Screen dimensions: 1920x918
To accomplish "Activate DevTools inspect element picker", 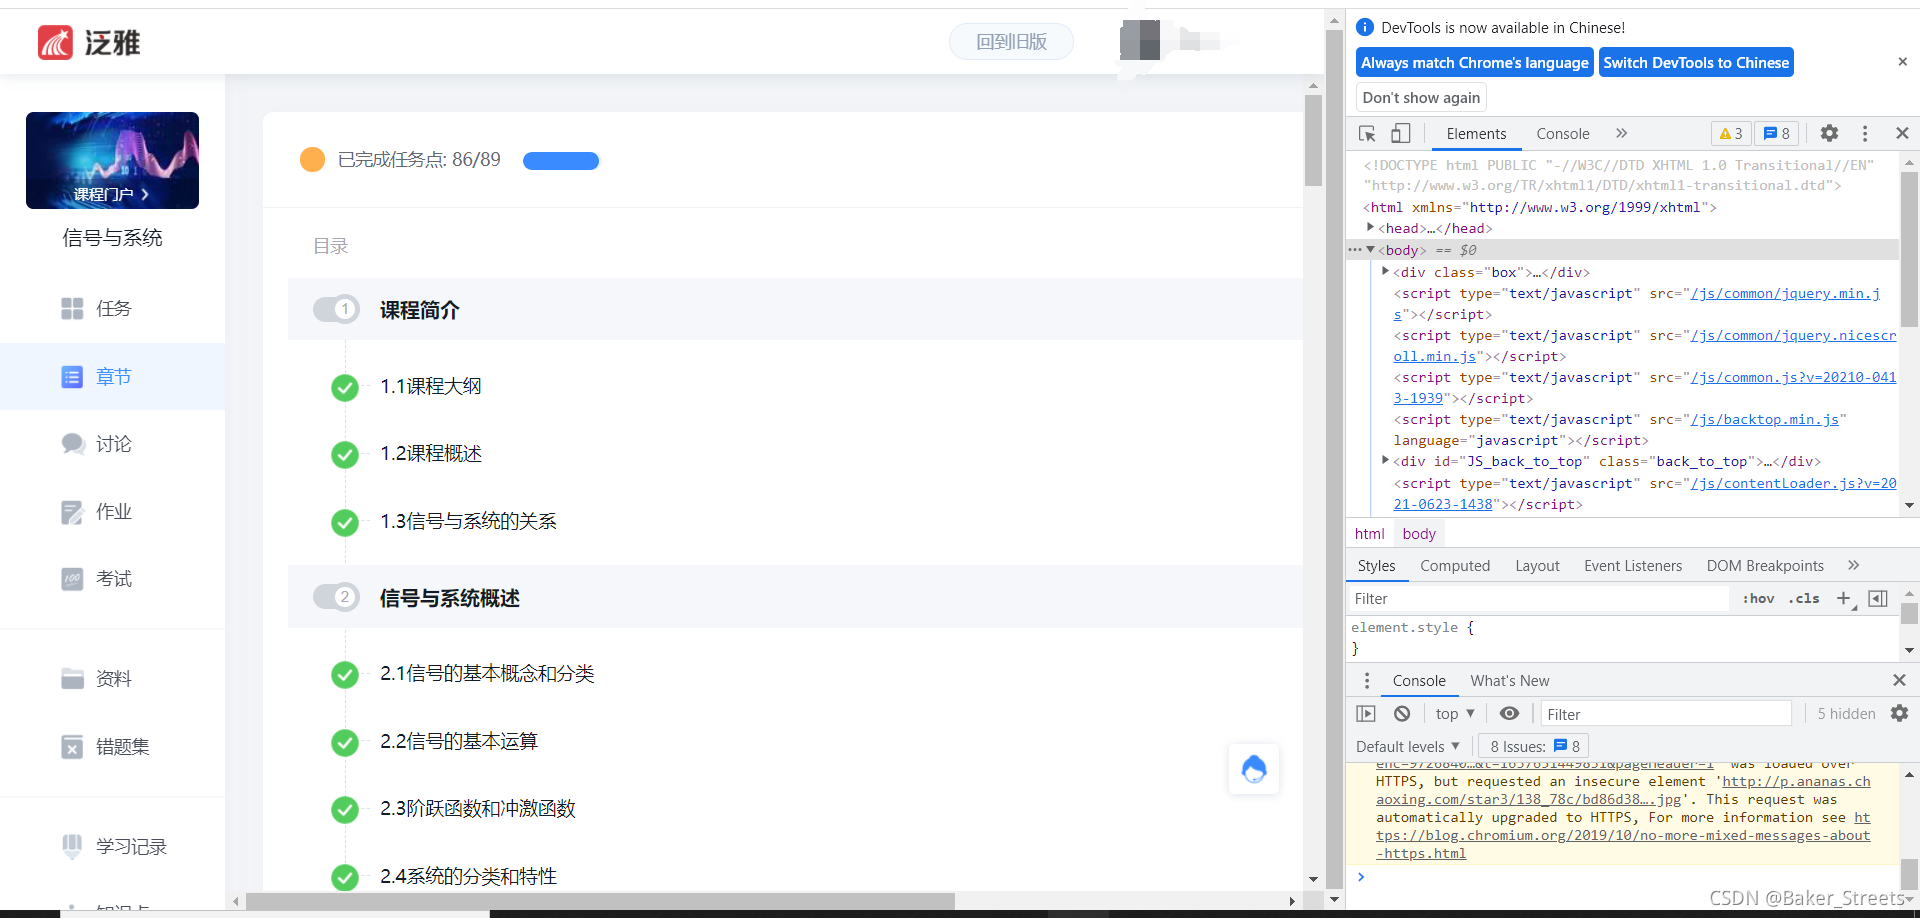I will (x=1367, y=133).
